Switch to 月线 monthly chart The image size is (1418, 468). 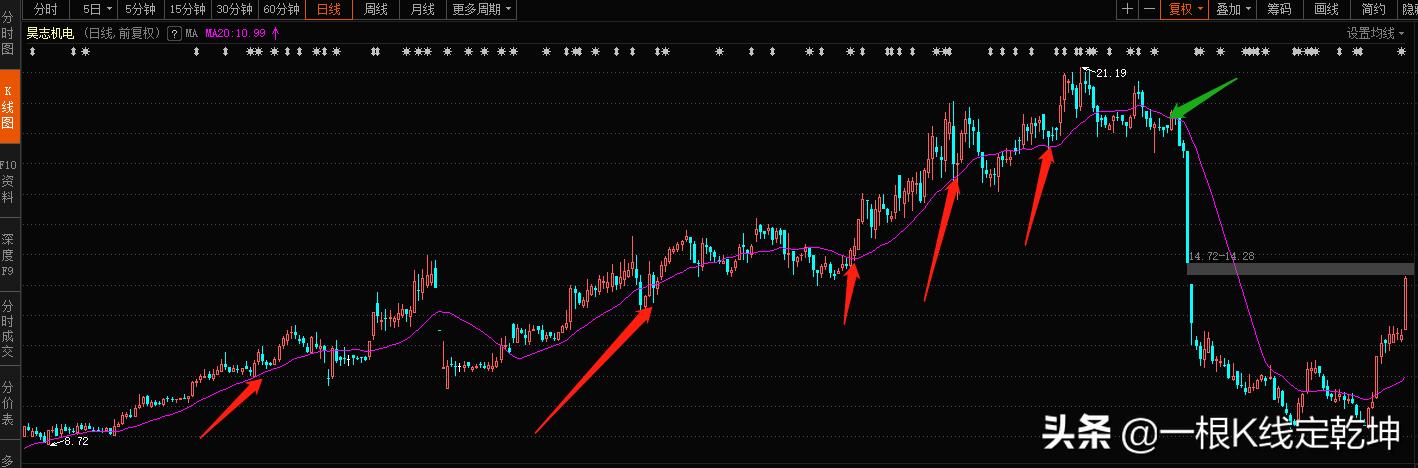[x=422, y=9]
